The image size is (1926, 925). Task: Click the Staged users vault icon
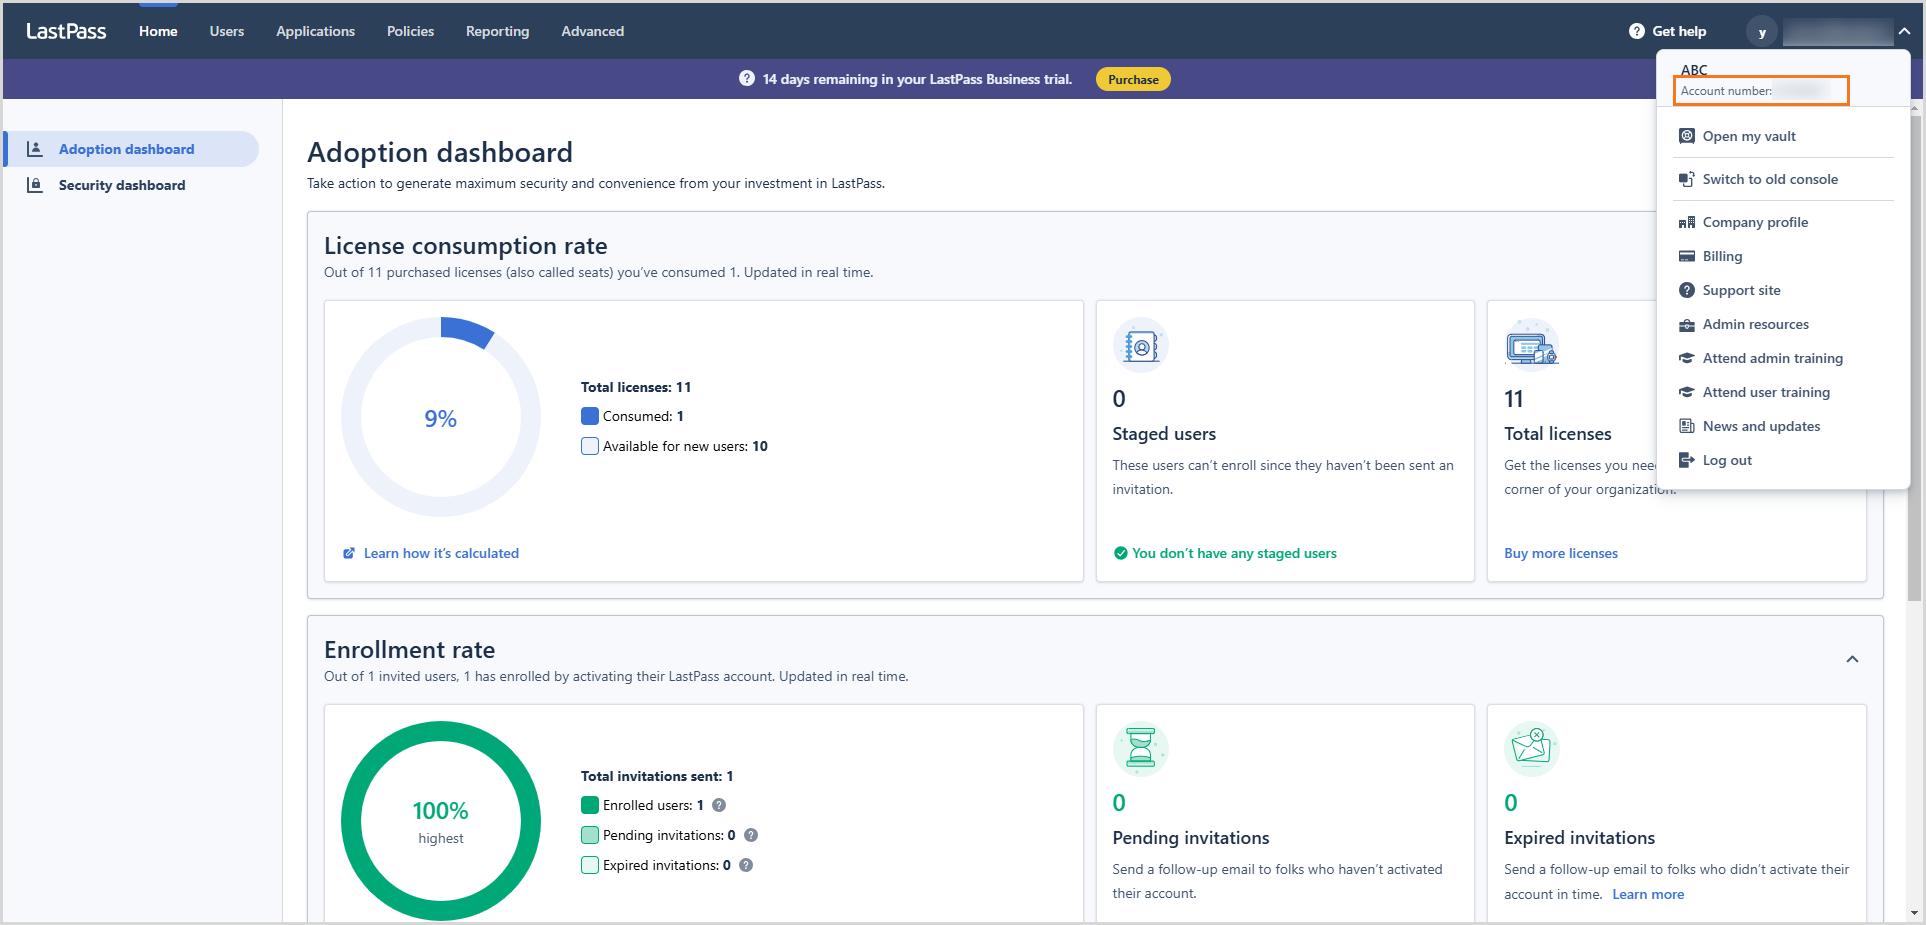1141,346
